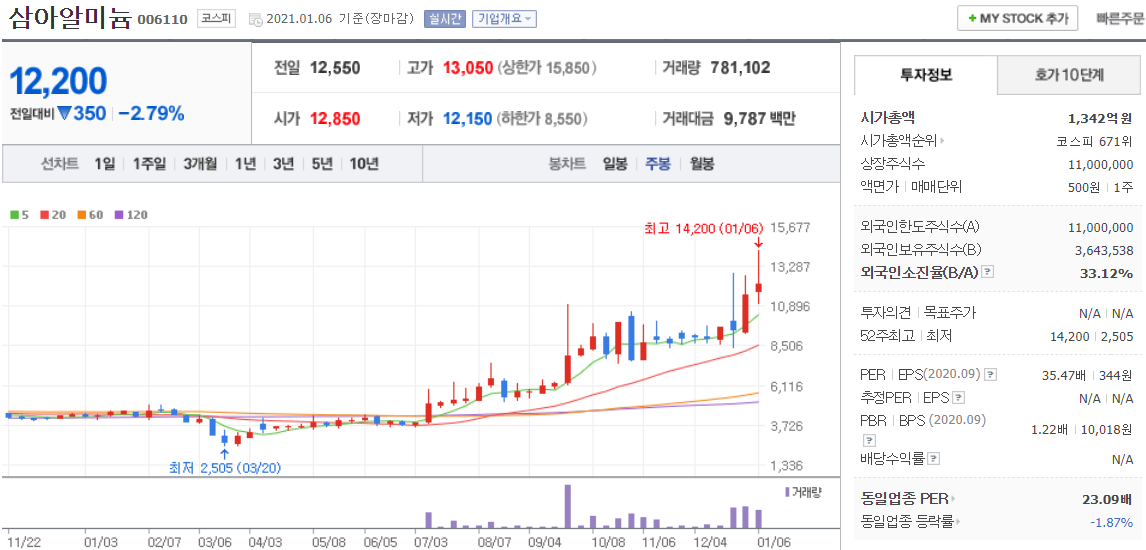
Task: Select the 3개월 line chart period
Action: click(x=200, y=164)
